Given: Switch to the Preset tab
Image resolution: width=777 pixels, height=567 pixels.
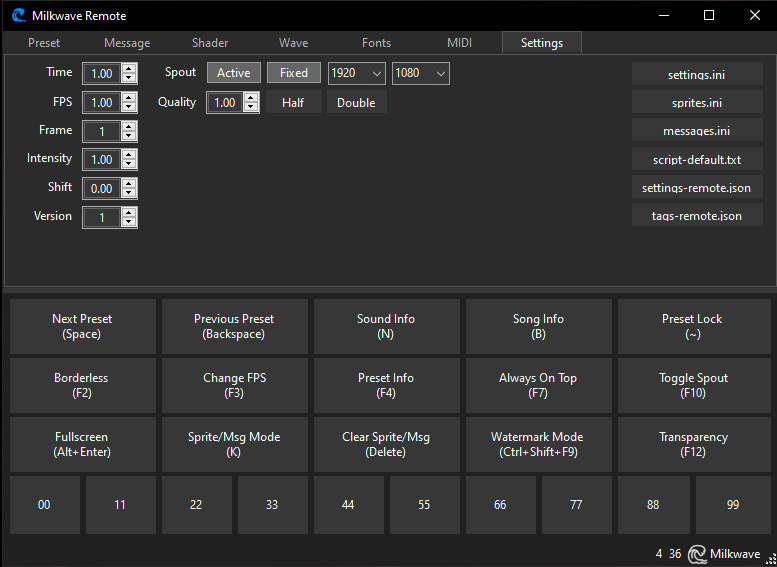Looking at the screenshot, I should click(44, 43).
